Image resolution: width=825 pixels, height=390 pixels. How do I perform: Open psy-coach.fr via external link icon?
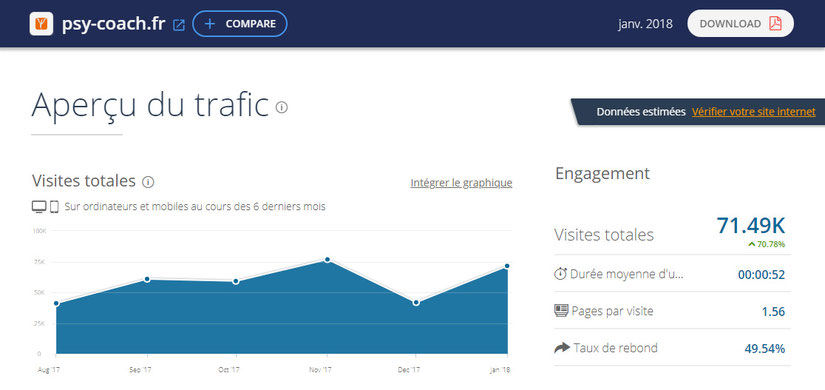tap(179, 25)
